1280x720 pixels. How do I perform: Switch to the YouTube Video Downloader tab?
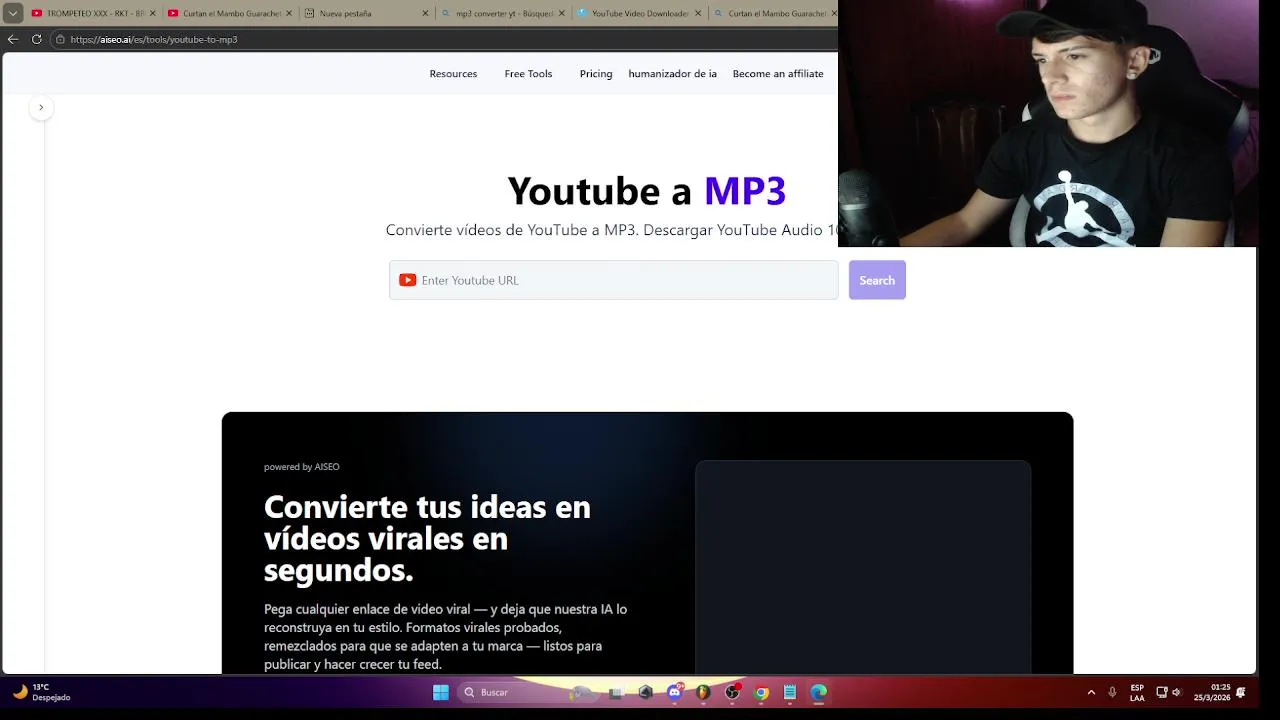pos(640,13)
